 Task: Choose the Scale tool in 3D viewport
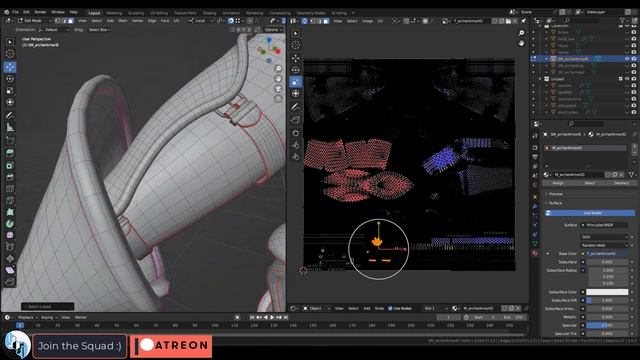[x=10, y=91]
